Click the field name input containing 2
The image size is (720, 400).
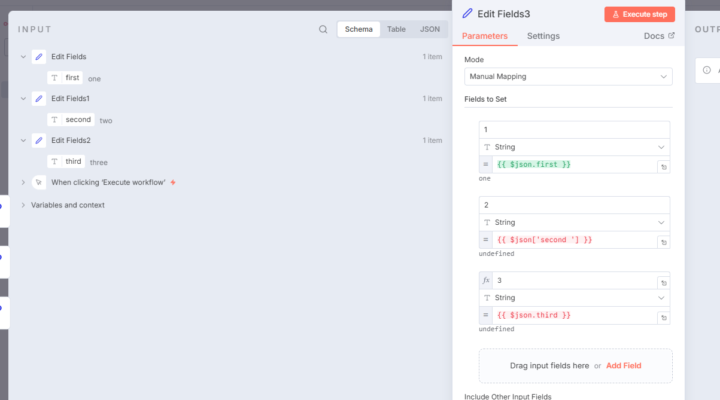(574, 205)
